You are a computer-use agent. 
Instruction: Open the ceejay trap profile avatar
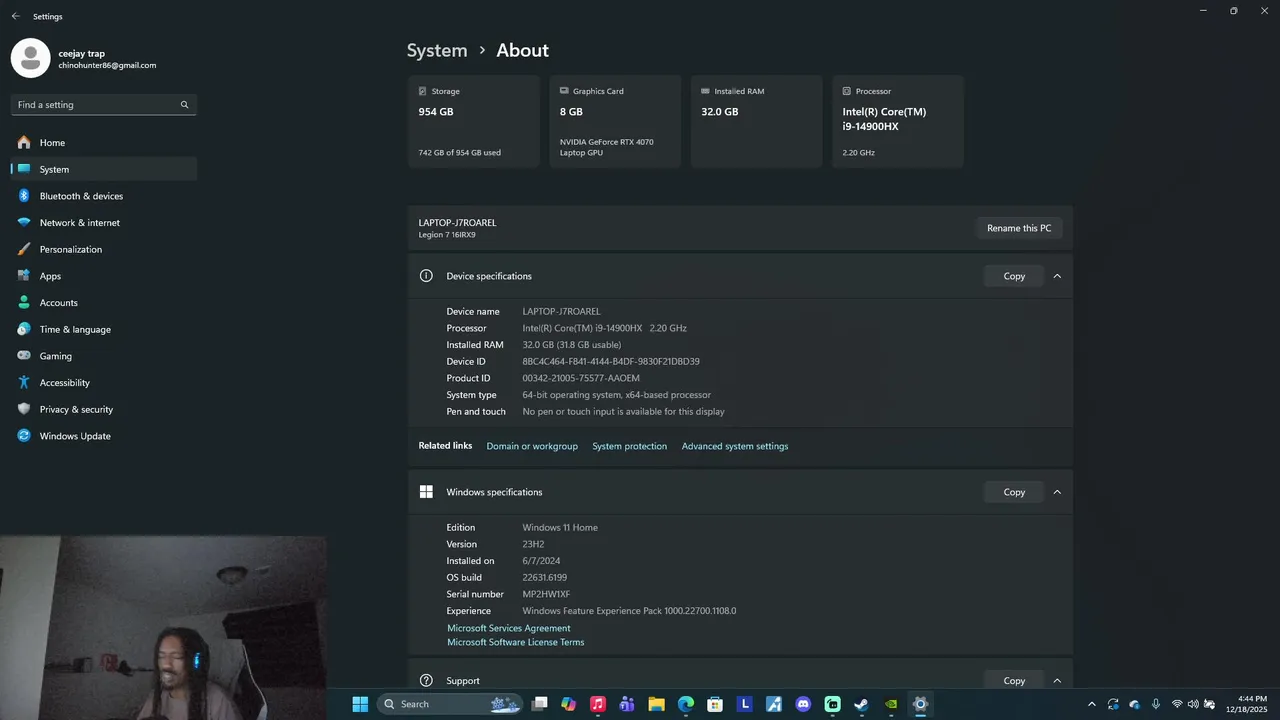click(30, 58)
